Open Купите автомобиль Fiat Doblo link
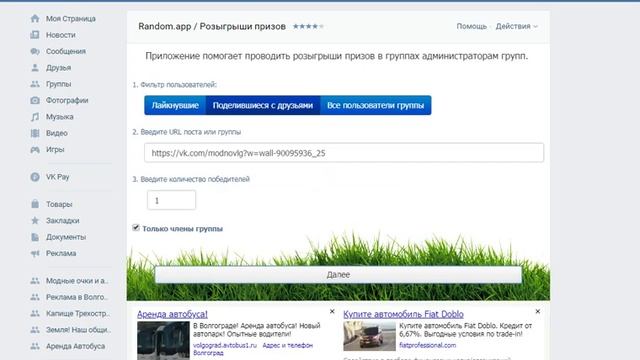 pyautogui.click(x=403, y=314)
